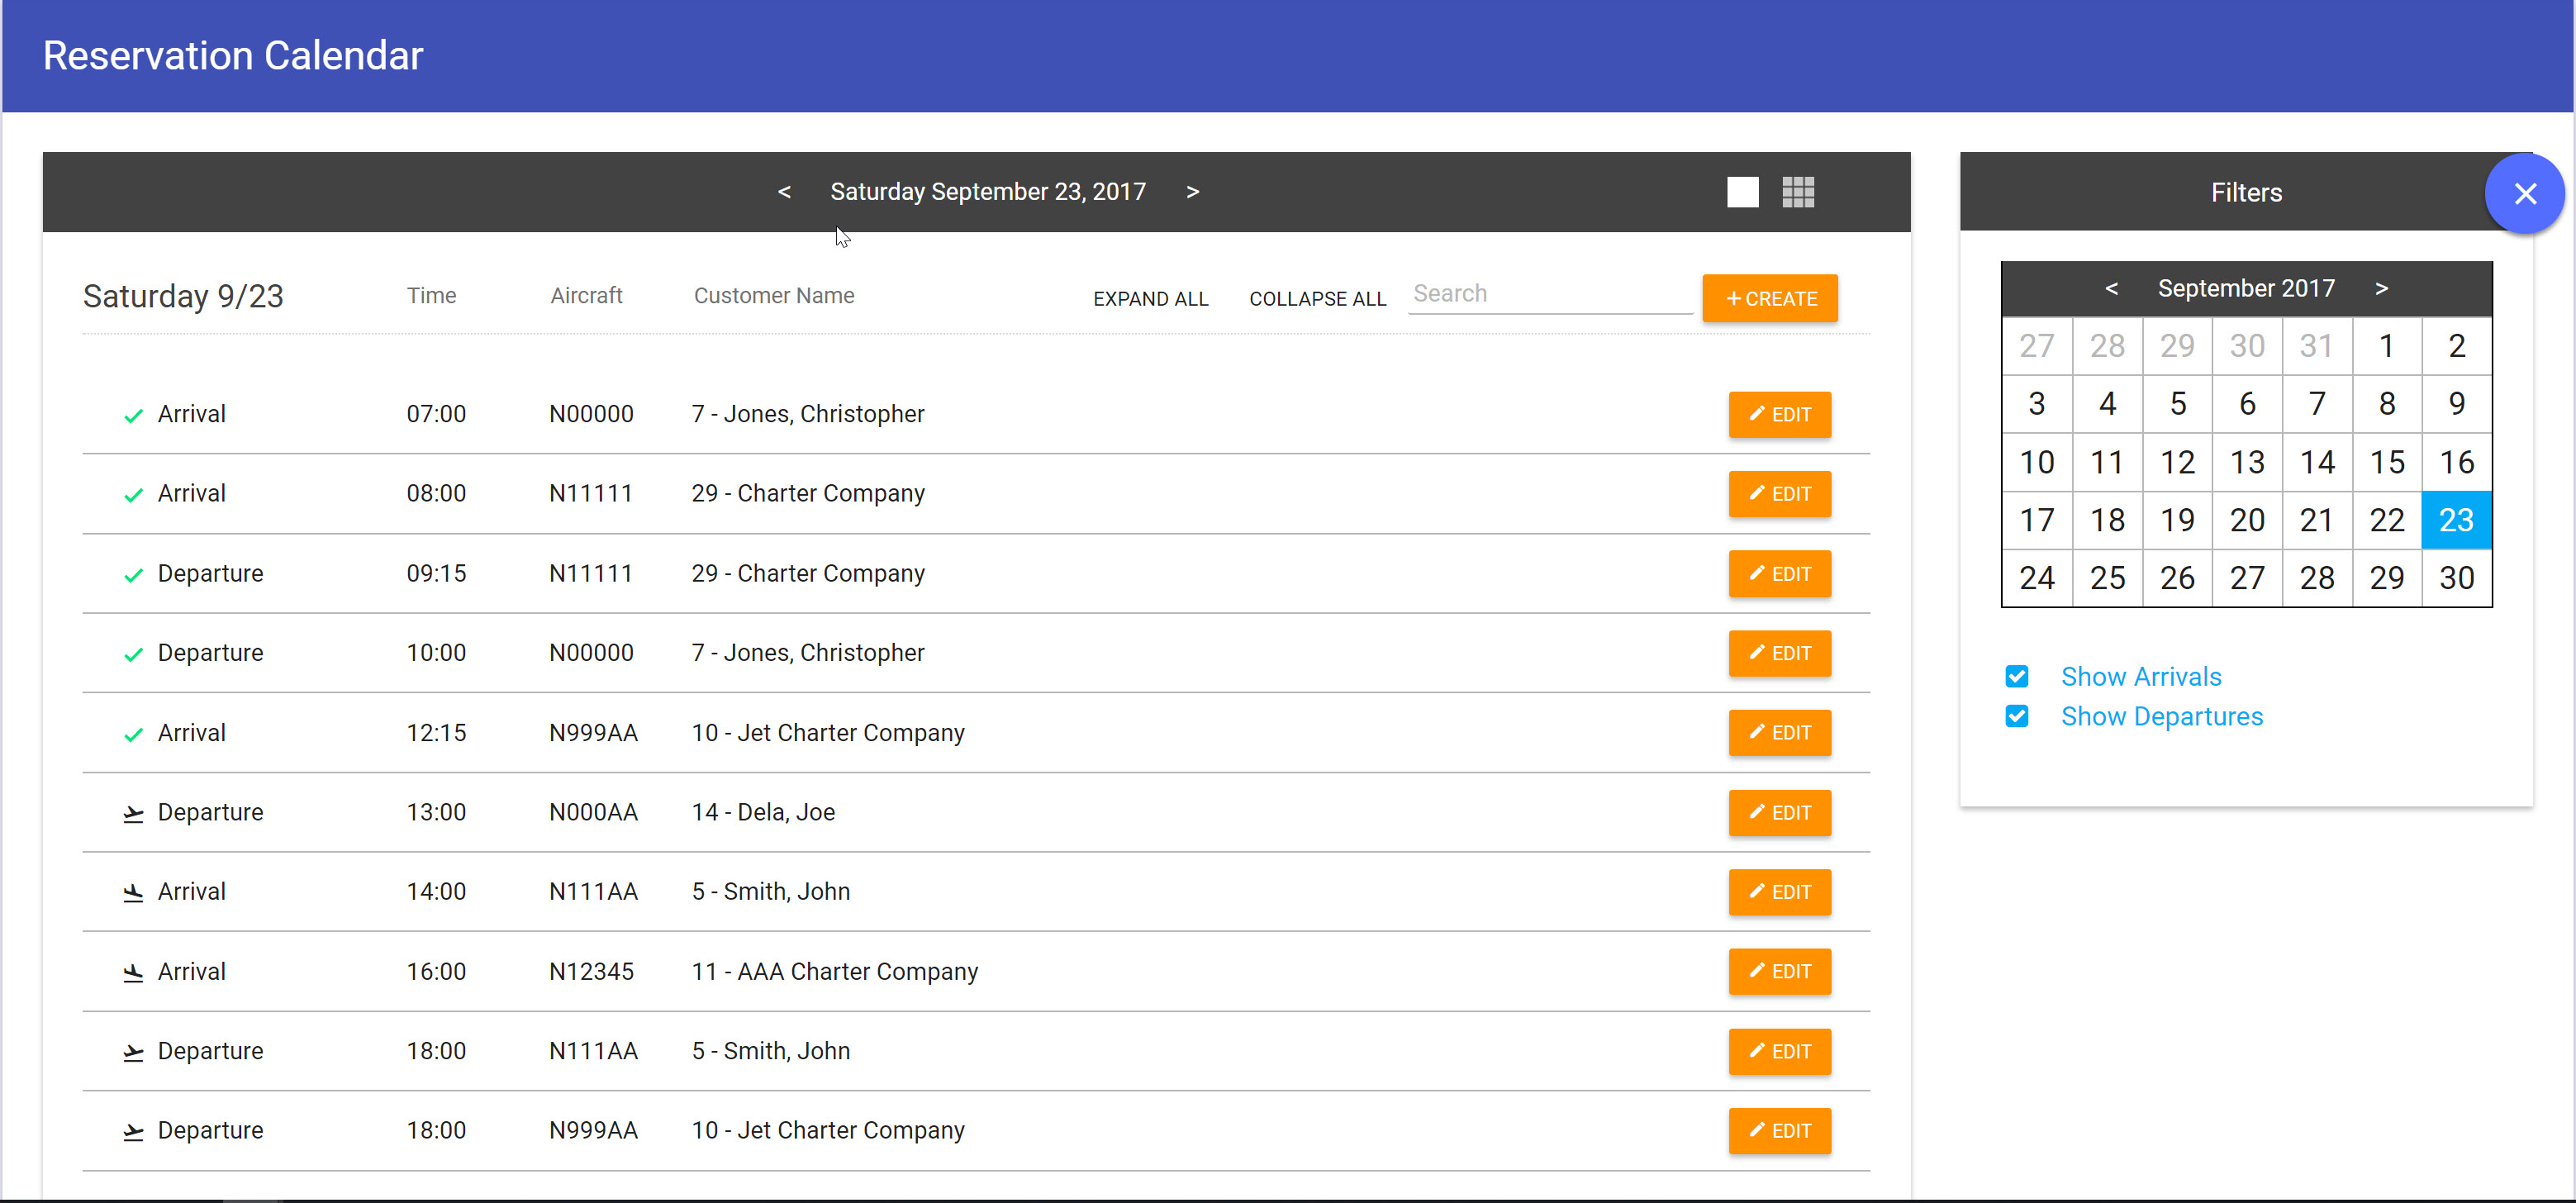2576x1203 pixels.
Task: Select September 15 in the mini calendar
Action: coord(2386,463)
